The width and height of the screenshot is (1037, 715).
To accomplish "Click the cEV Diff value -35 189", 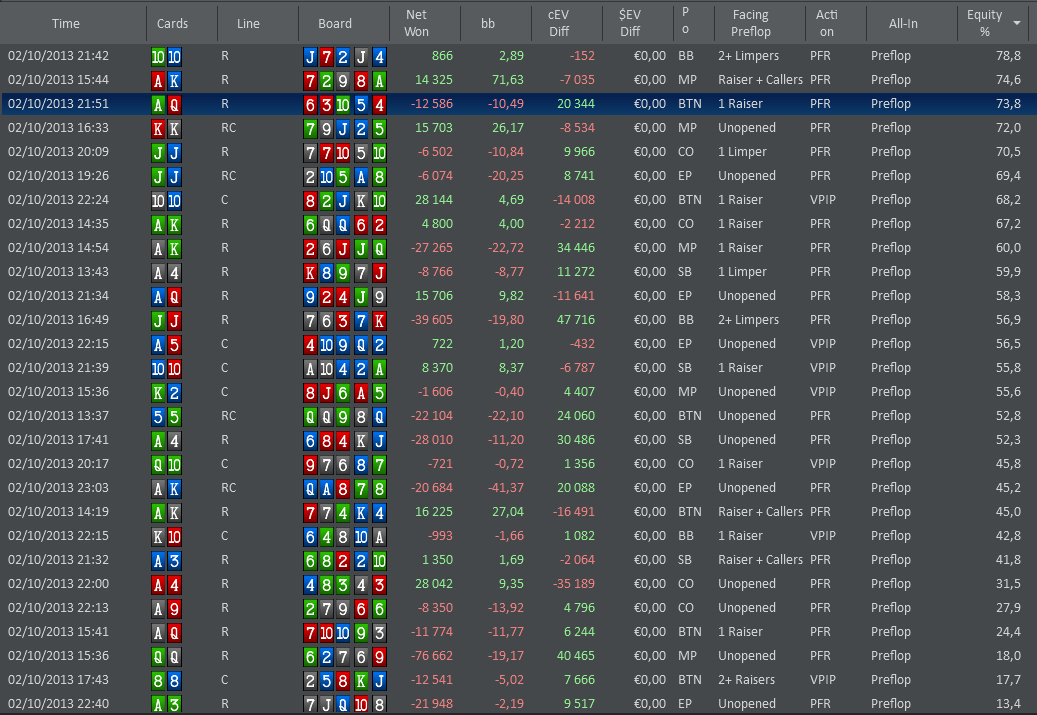I will pyautogui.click(x=574, y=583).
